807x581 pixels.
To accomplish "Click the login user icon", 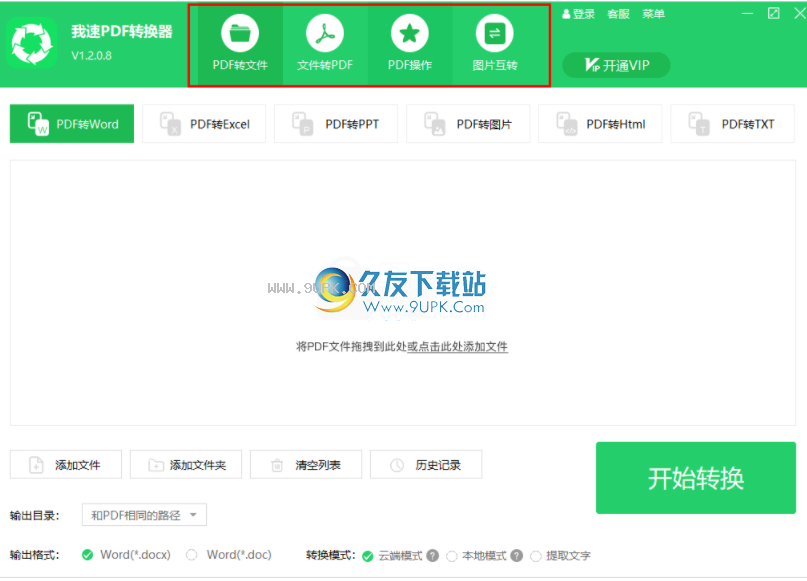I will pos(566,14).
